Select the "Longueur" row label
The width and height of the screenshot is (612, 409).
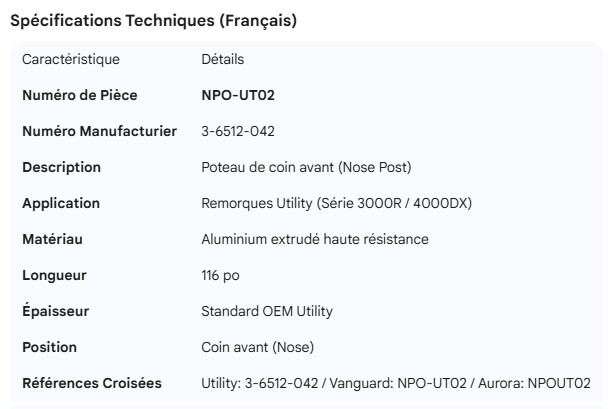[x=54, y=276]
